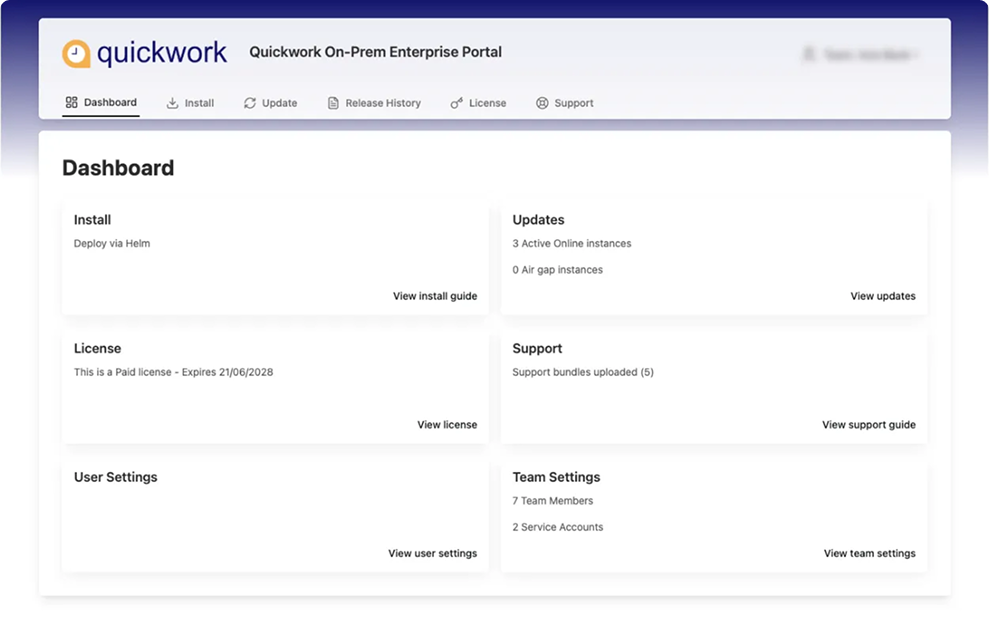
Task: Switch to the Update tab
Action: [x=270, y=102]
